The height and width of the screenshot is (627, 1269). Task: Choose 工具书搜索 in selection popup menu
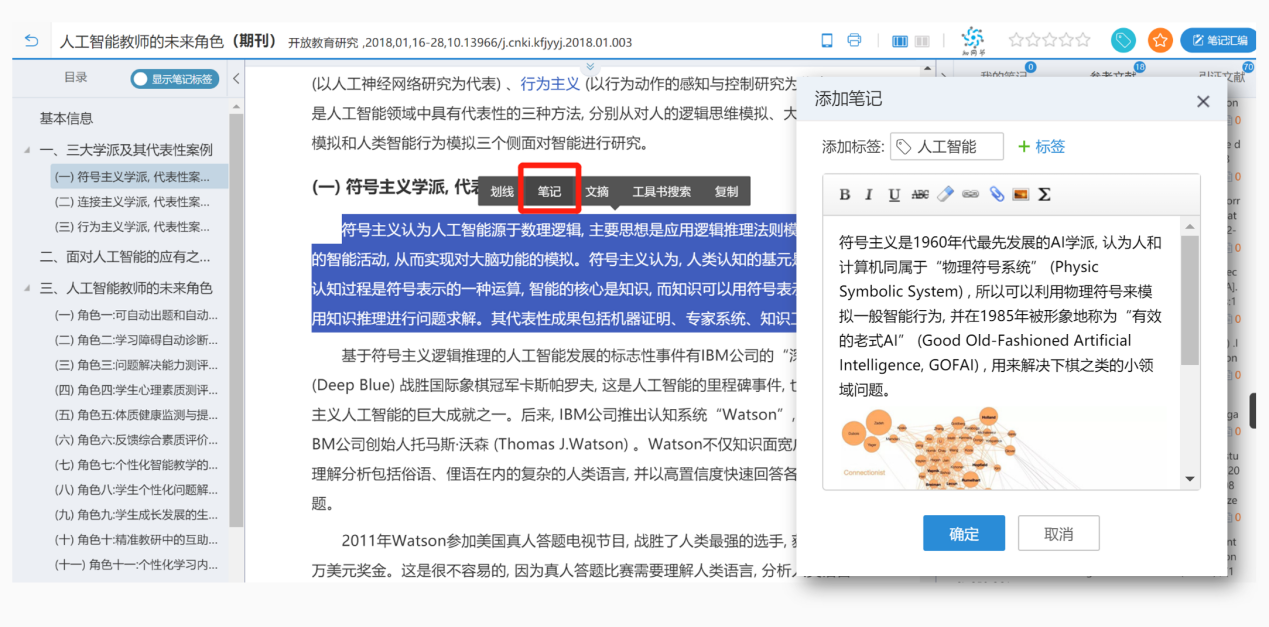pyautogui.click(x=661, y=191)
